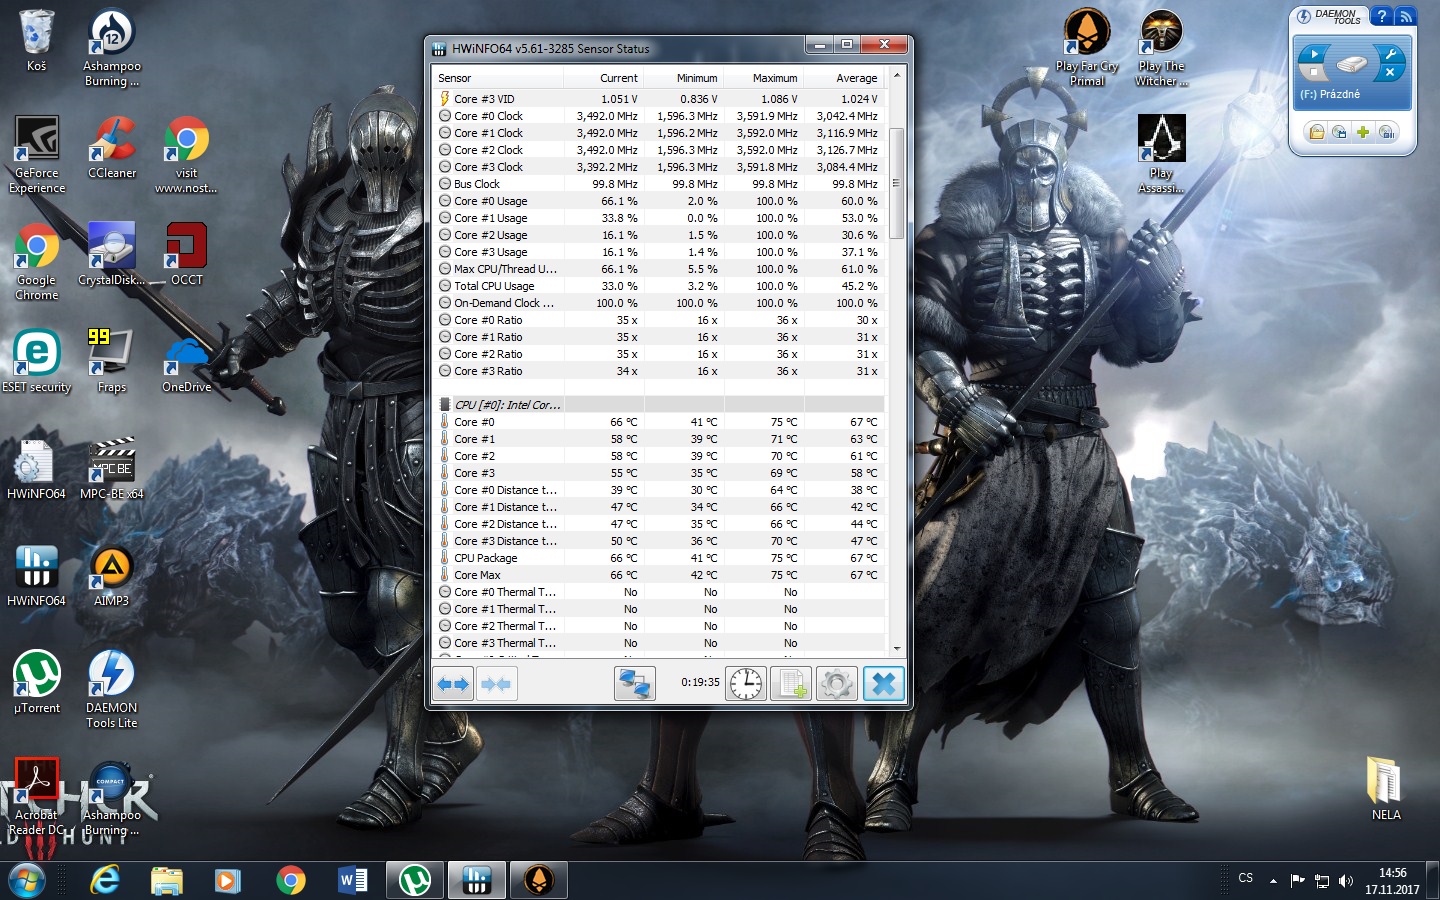Click the scrollbar down arrow in sensor list
1440x900 pixels.
(x=896, y=648)
